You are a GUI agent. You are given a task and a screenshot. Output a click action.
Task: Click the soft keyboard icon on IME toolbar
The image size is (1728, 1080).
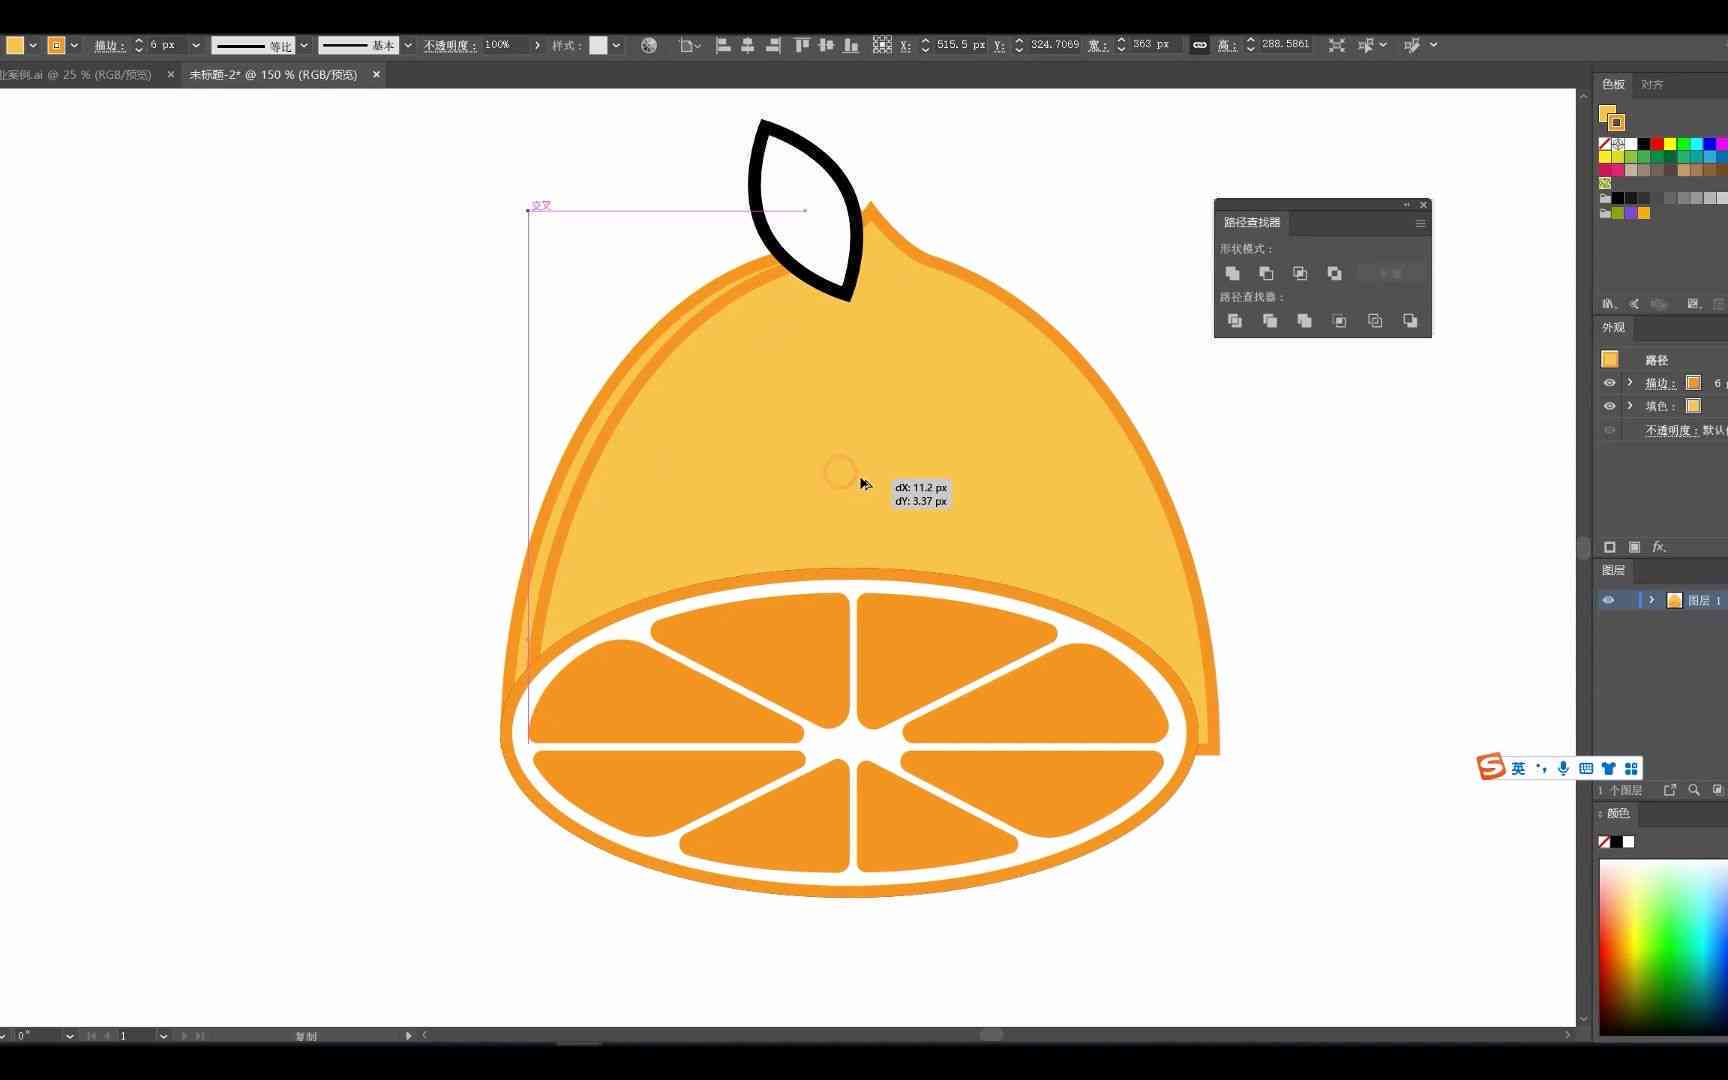point(1586,768)
